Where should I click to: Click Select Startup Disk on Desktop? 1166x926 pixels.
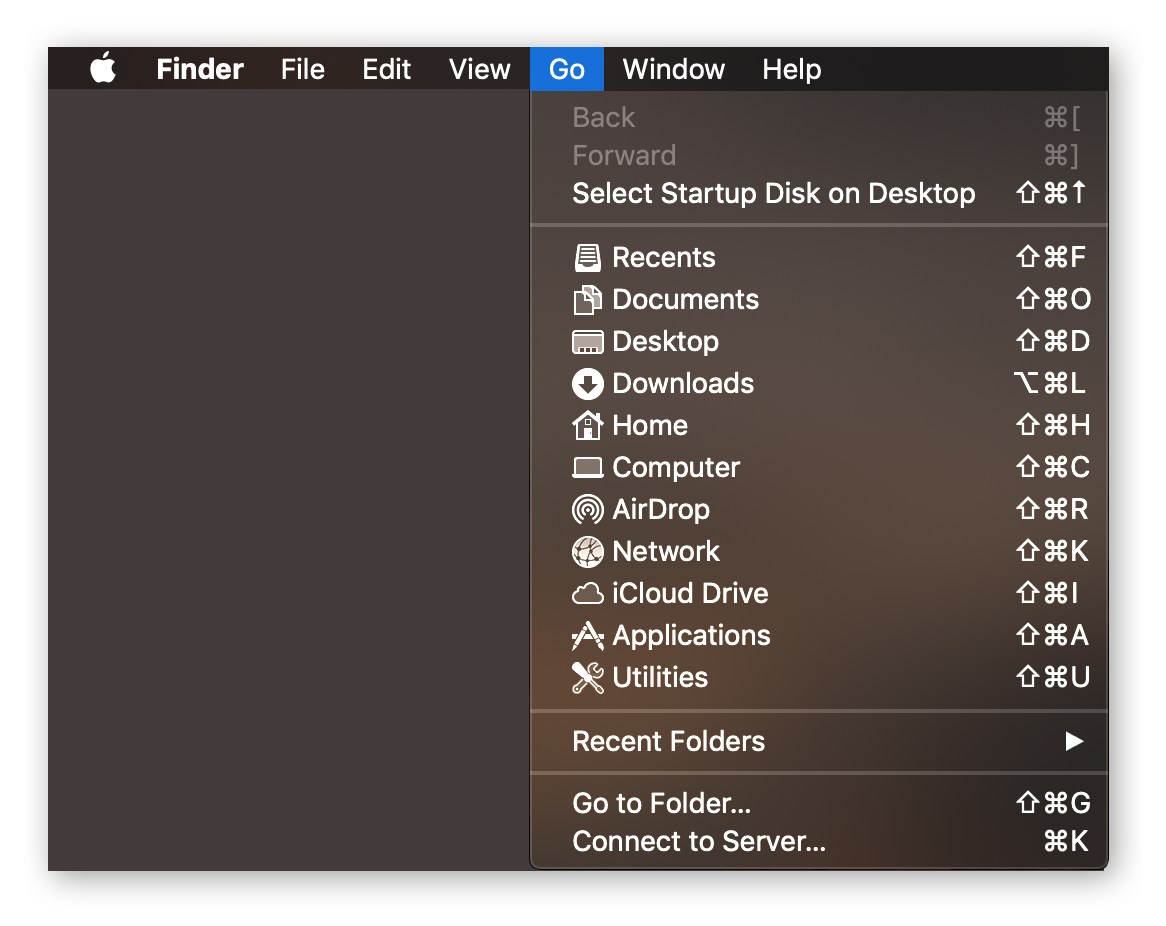coord(773,193)
